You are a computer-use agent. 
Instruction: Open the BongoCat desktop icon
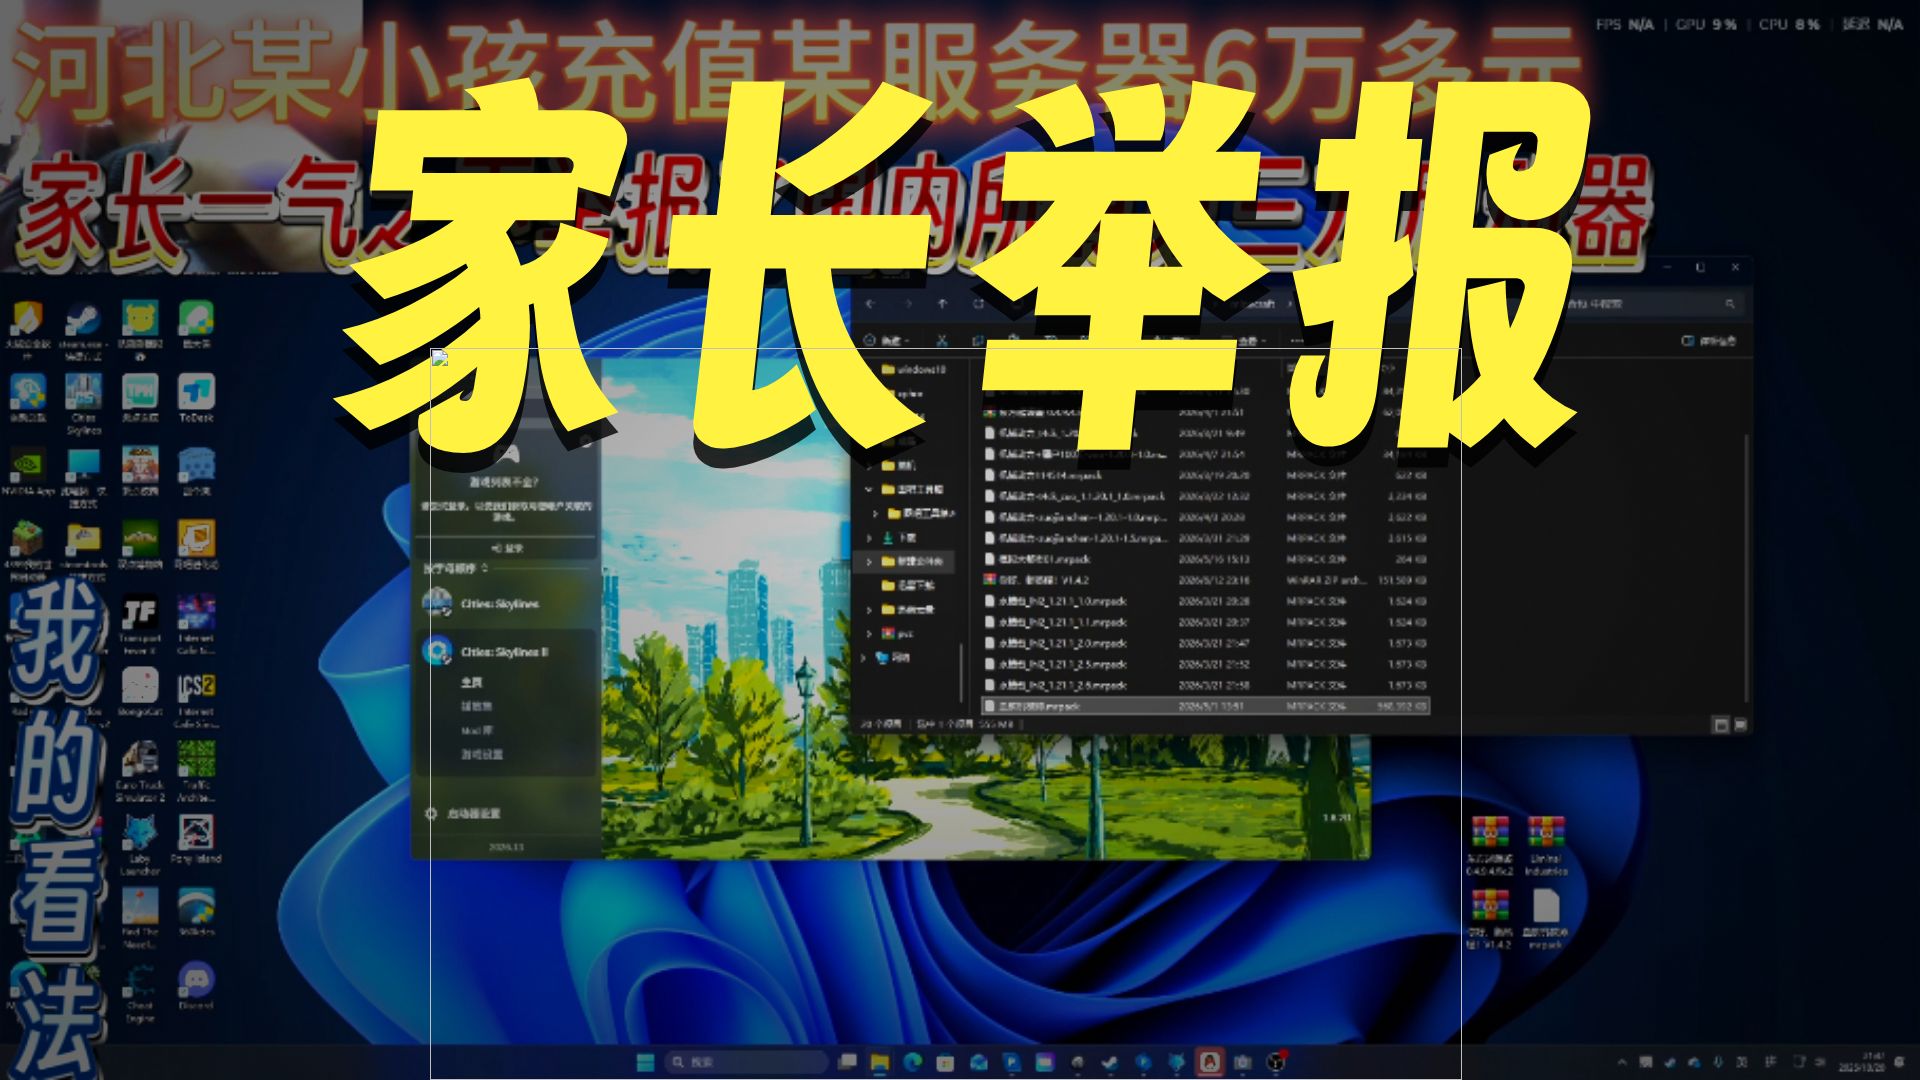pyautogui.click(x=140, y=692)
